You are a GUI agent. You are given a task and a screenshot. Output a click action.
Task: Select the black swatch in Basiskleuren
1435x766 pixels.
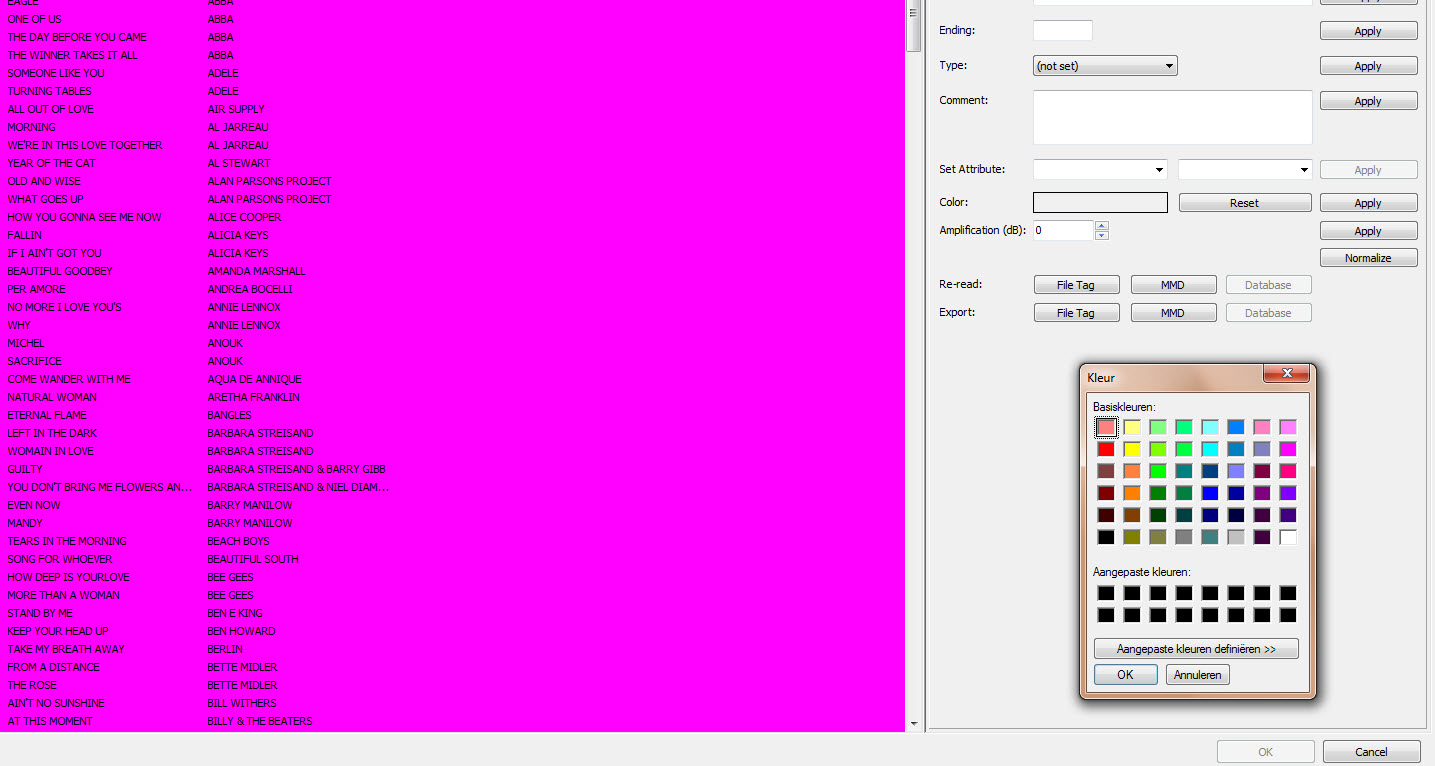click(1106, 537)
